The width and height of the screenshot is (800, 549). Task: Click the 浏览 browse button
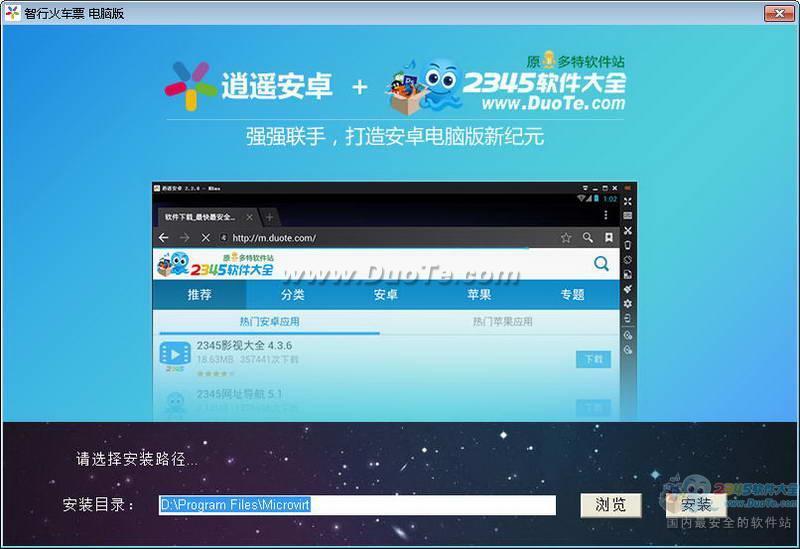(610, 505)
